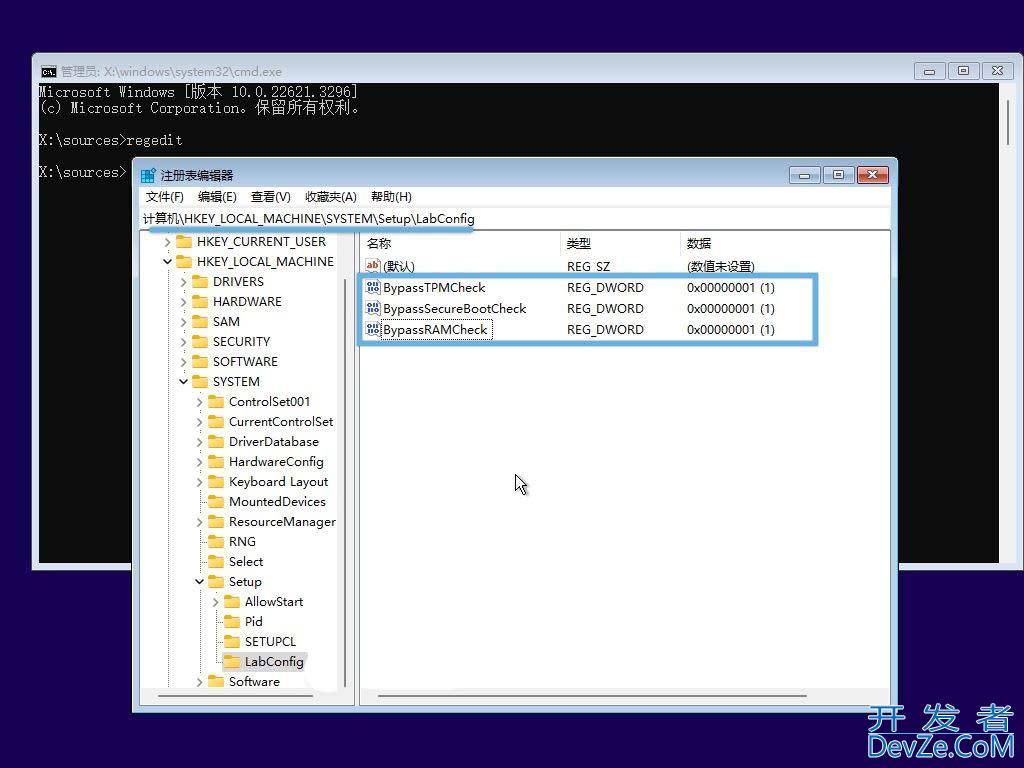Click the 数据 column header
Viewport: 1024px width, 768px height.
(x=699, y=244)
